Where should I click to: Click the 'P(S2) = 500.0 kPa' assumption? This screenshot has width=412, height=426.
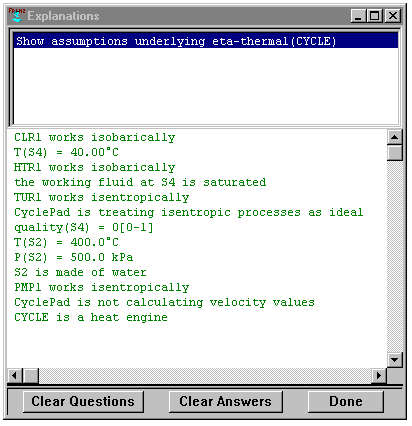[74, 257]
